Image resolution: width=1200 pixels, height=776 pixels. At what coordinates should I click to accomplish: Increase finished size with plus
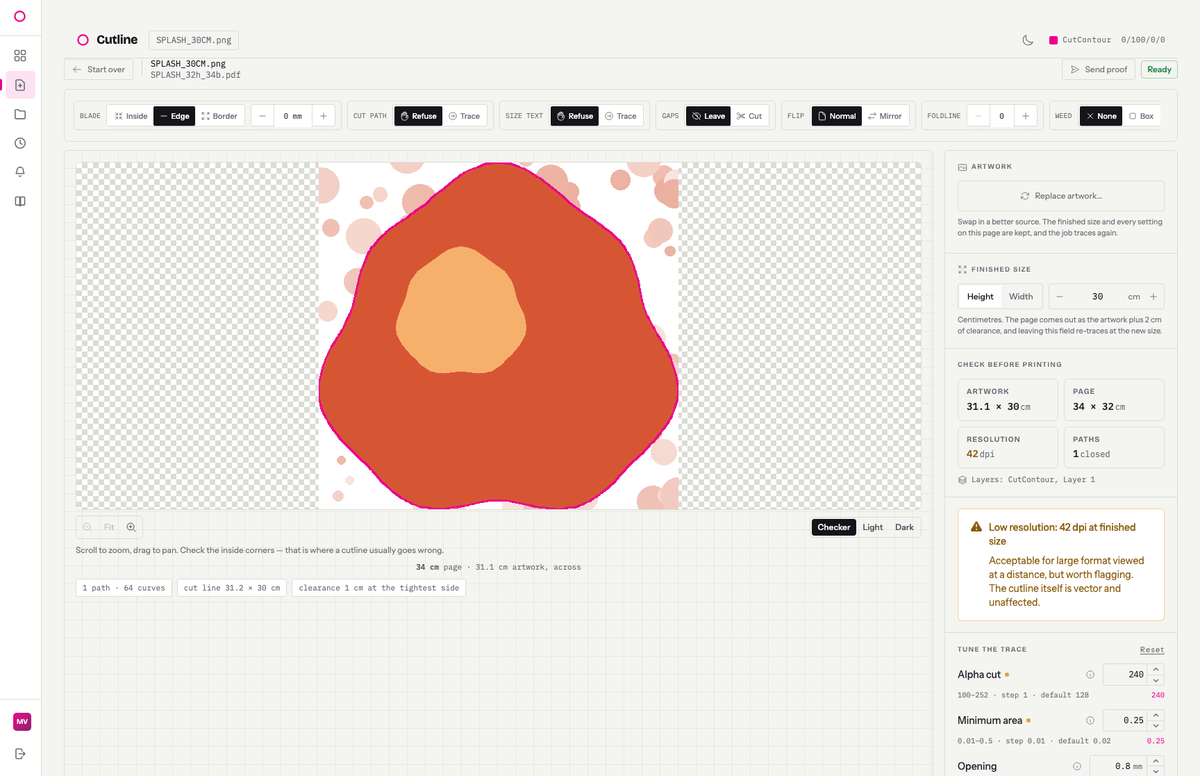pyautogui.click(x=1153, y=297)
